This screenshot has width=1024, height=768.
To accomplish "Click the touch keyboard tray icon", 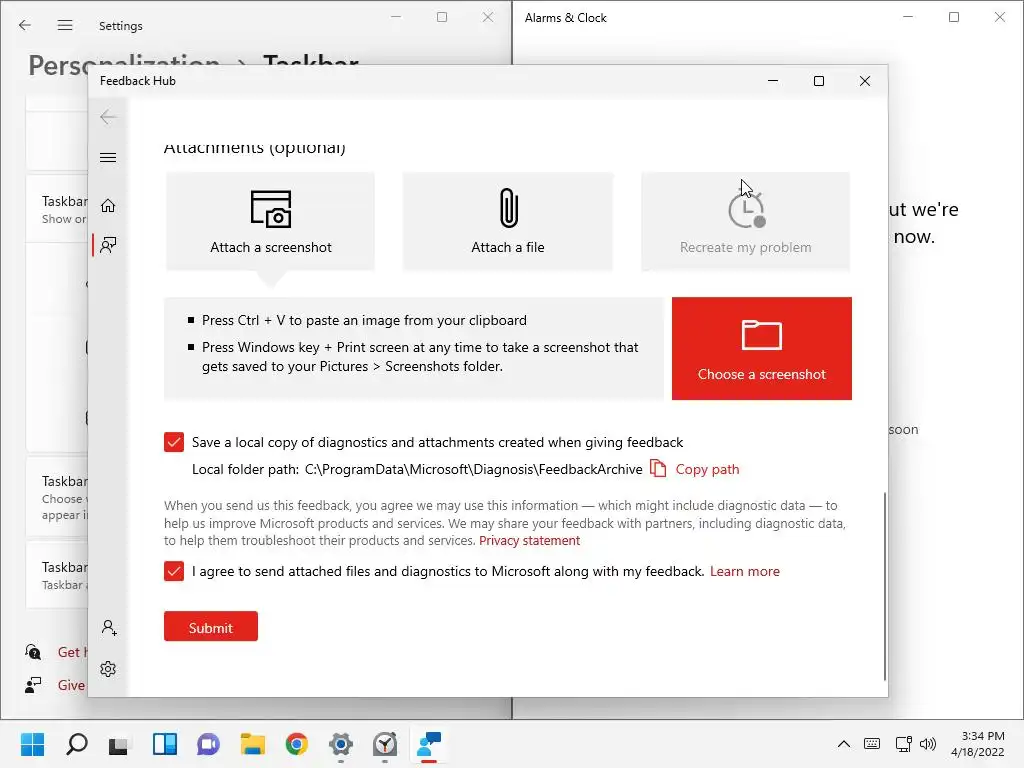I will [872, 744].
